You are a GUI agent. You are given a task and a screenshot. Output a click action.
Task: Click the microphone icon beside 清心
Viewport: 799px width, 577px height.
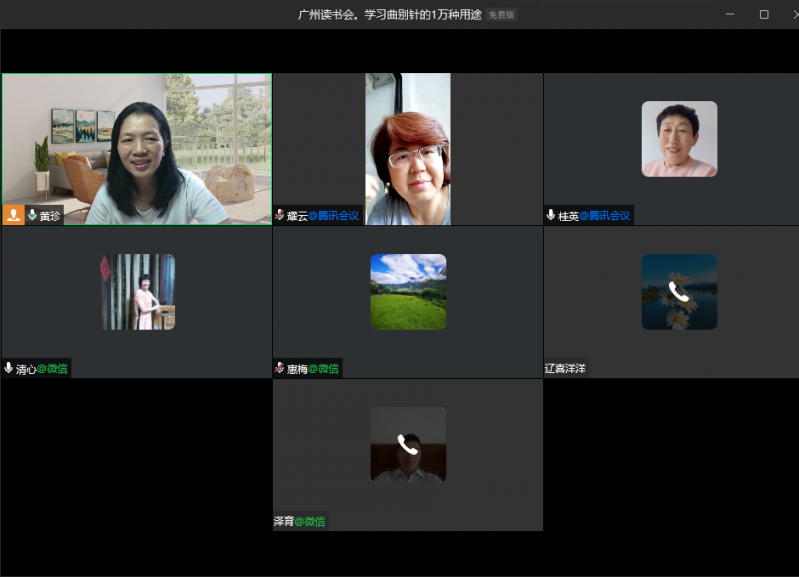[9, 368]
